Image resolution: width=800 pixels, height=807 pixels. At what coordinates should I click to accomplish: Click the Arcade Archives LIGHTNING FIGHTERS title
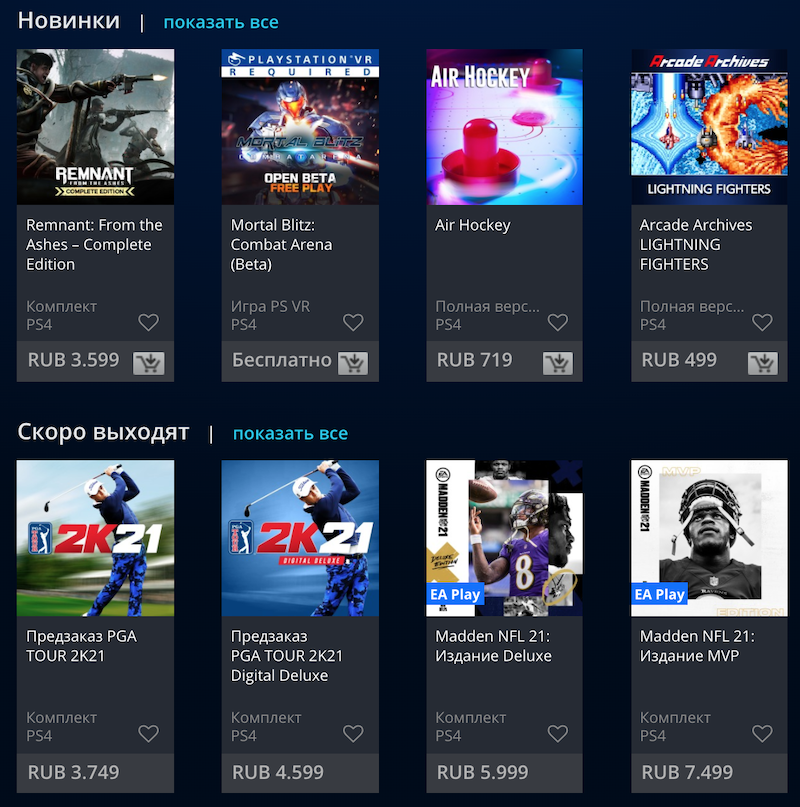click(695, 244)
